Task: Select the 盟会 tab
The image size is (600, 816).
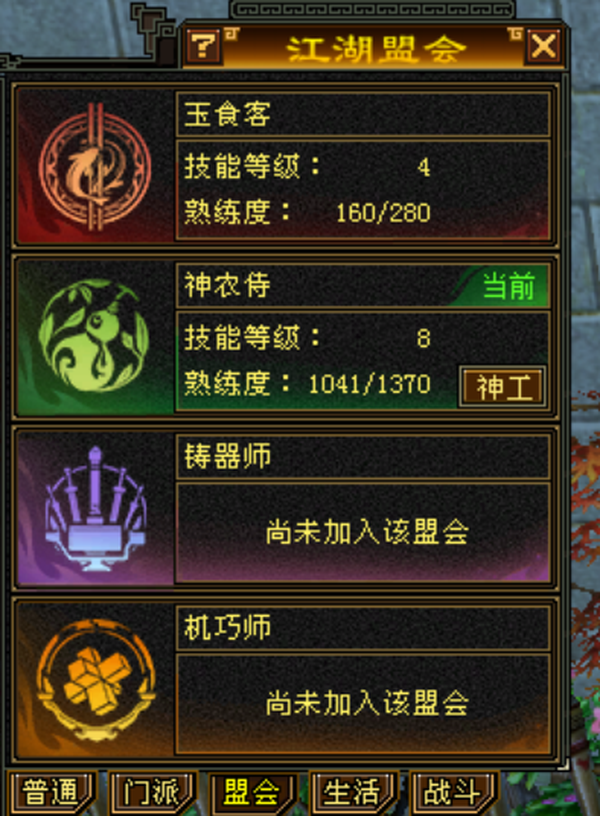Action: pyautogui.click(x=252, y=794)
